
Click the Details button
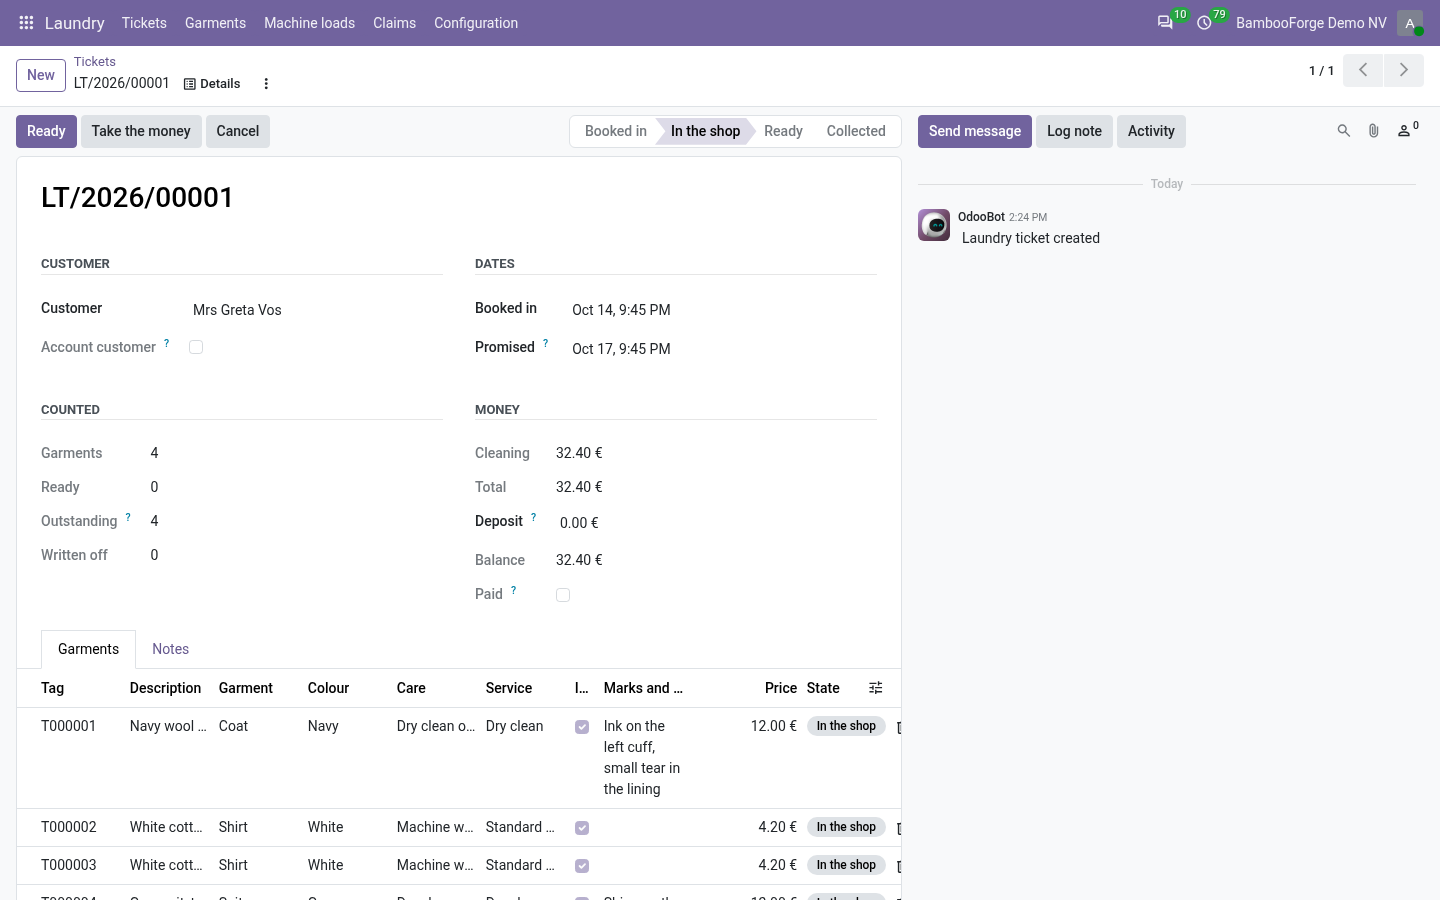tap(212, 84)
